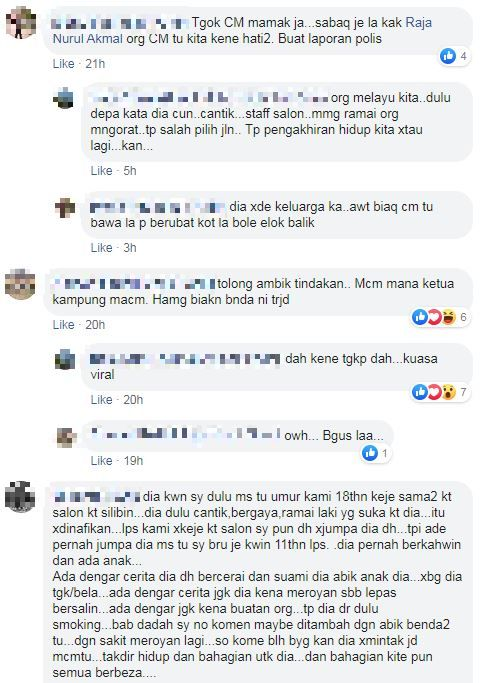
Task: Like the 'dia xde keluarga ka' reply
Action: (101, 248)
